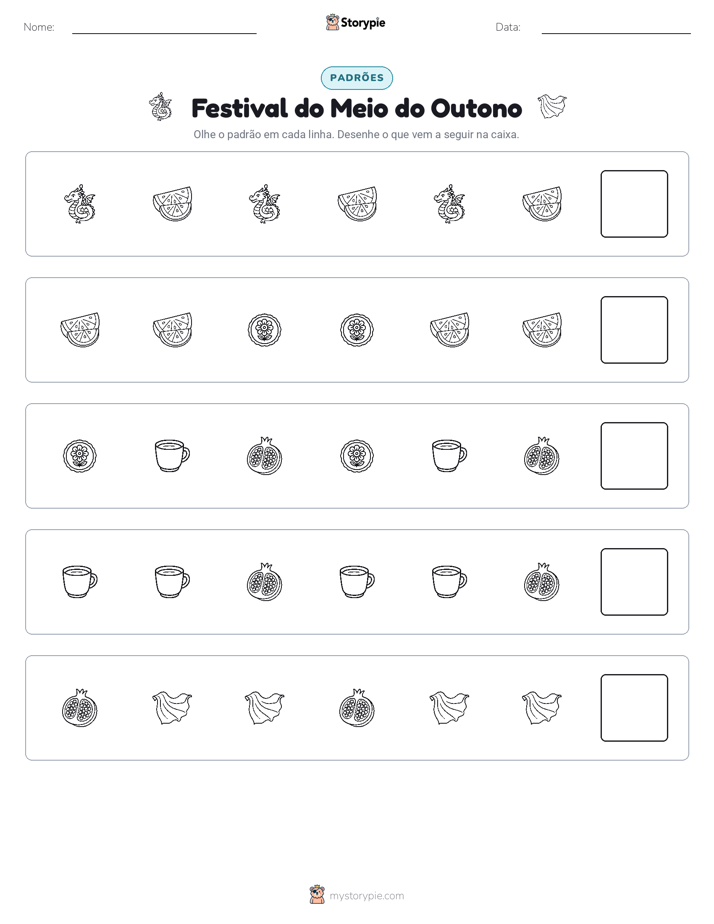Image resolution: width=714 pixels, height=924 pixels.
Task: Click the last orange slice in row one
Action: click(x=542, y=204)
